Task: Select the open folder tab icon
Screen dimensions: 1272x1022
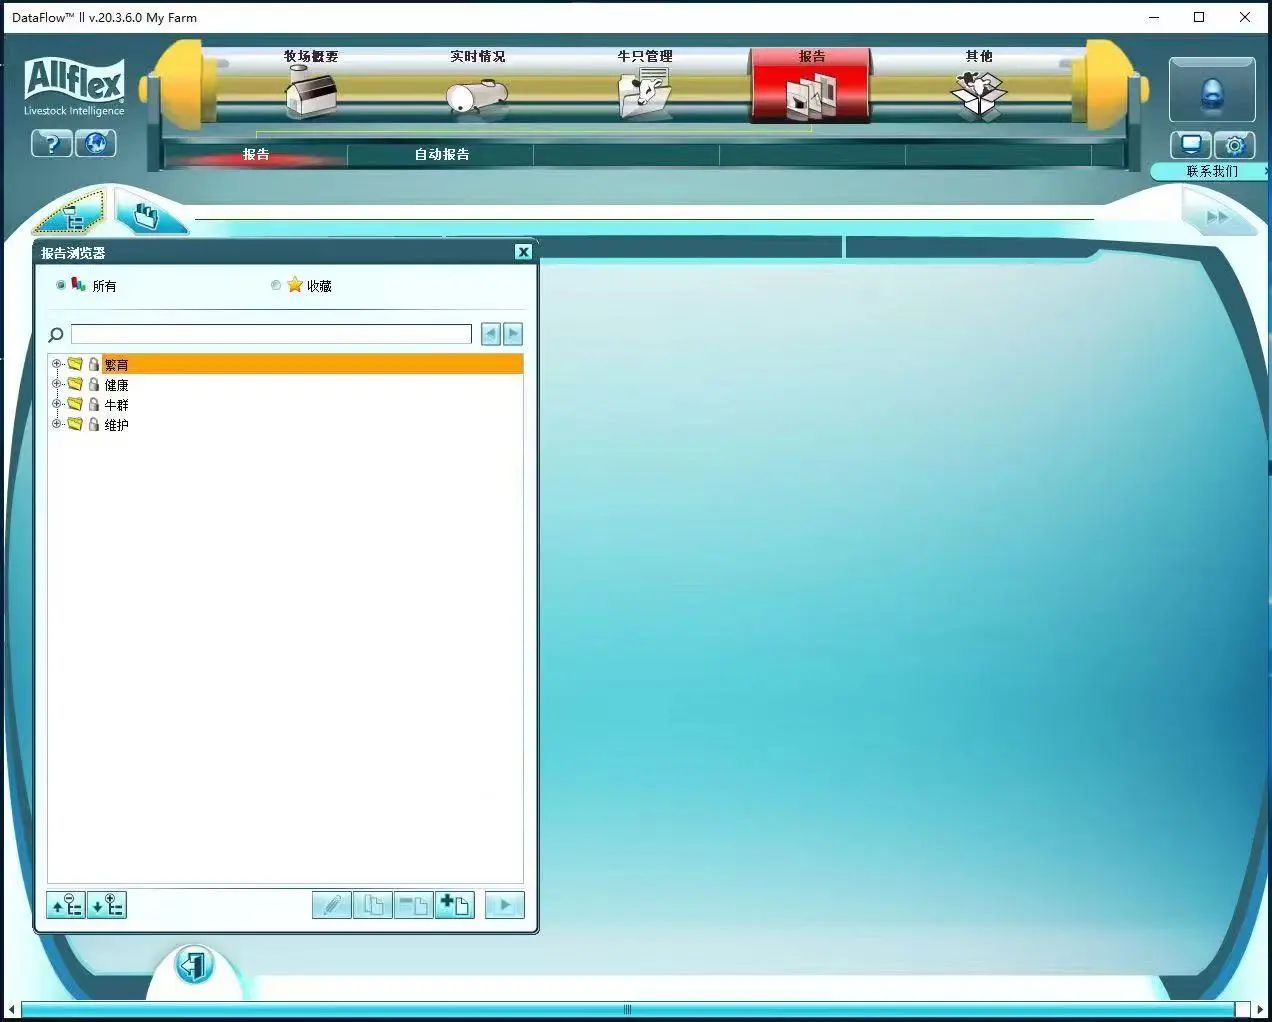Action: point(147,212)
